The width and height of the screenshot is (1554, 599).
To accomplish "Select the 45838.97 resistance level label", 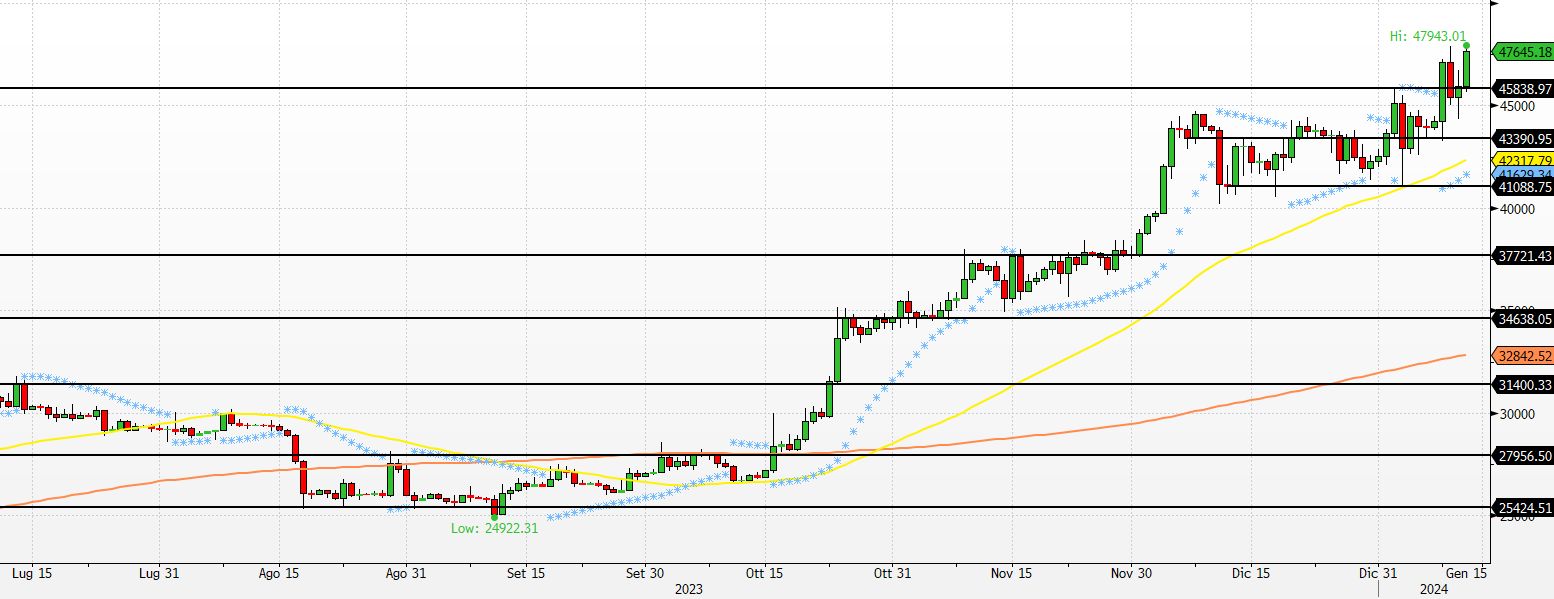I will pos(1523,89).
